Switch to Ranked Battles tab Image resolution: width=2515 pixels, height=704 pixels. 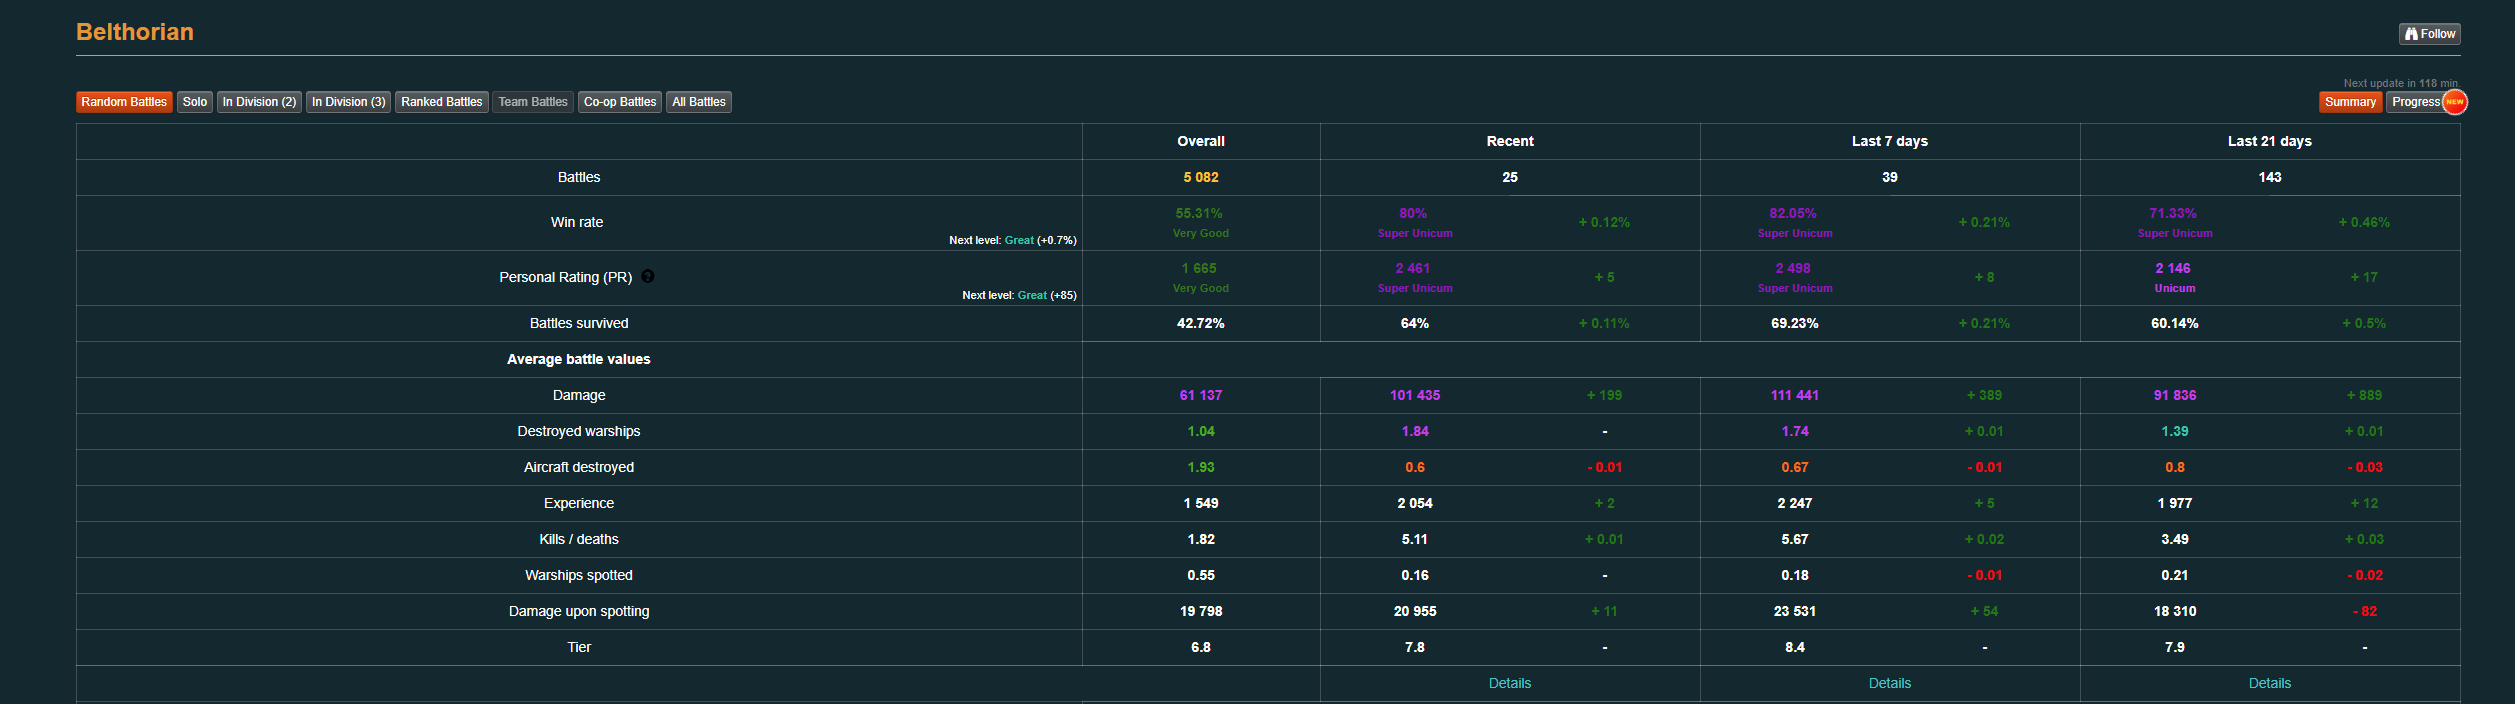click(442, 102)
